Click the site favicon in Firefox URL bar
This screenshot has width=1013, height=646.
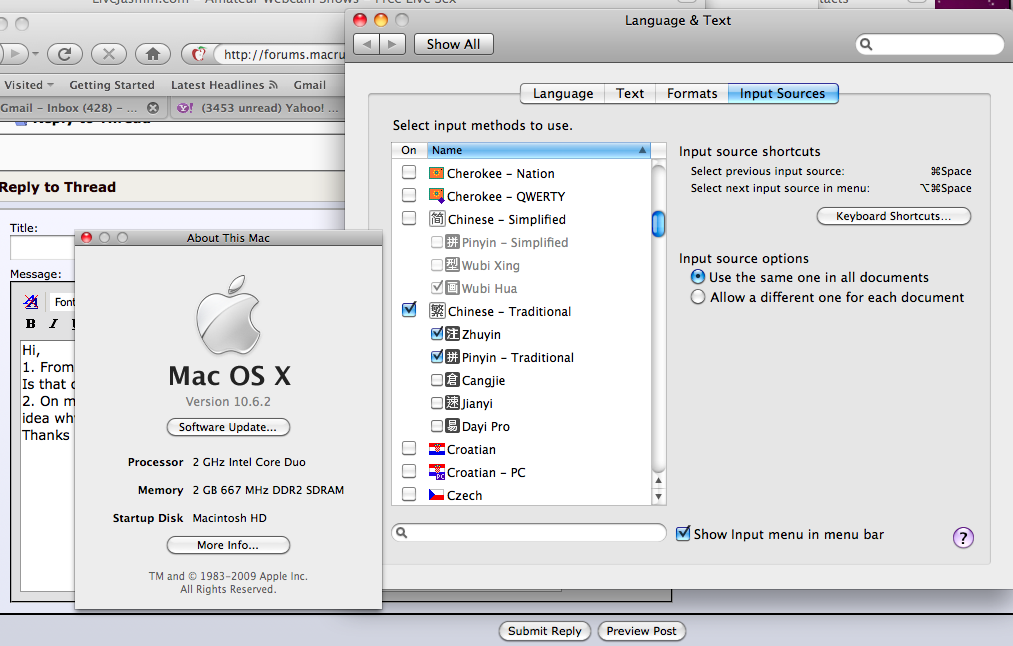coord(199,54)
